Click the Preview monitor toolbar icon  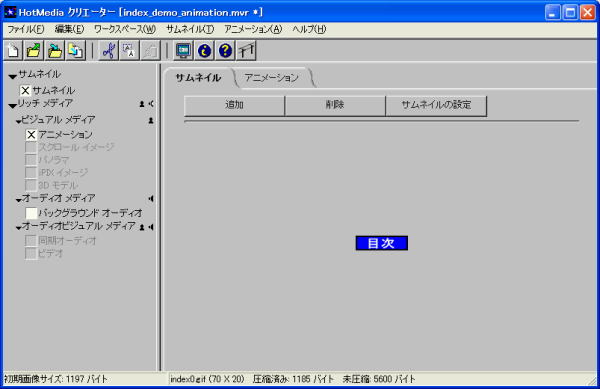pyautogui.click(x=183, y=50)
